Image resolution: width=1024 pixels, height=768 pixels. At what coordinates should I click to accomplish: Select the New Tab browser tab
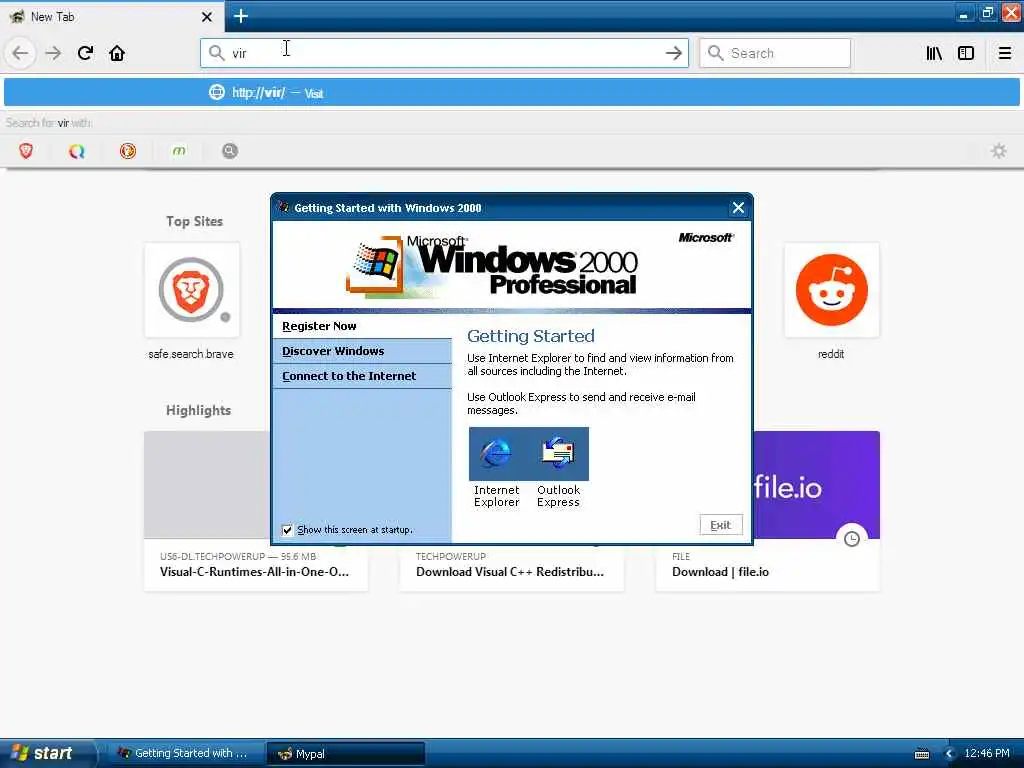tap(111, 17)
